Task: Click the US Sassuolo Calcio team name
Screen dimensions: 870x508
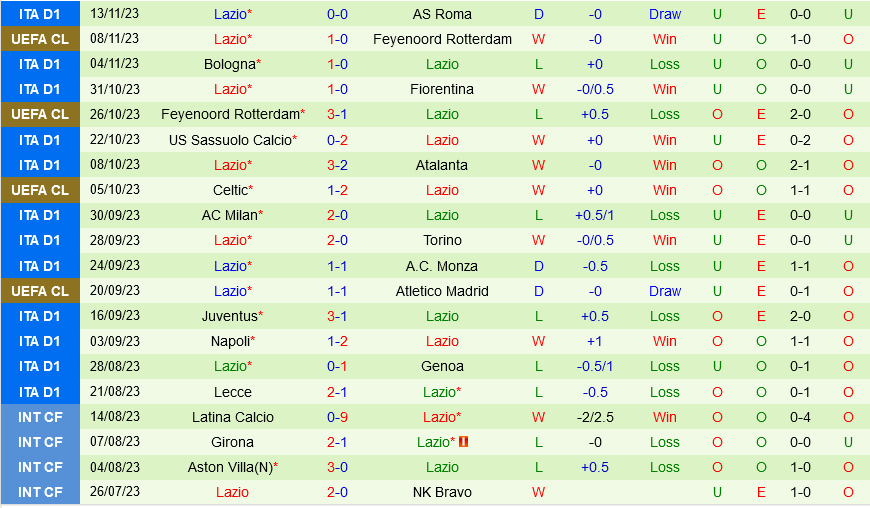Action: click(x=232, y=140)
